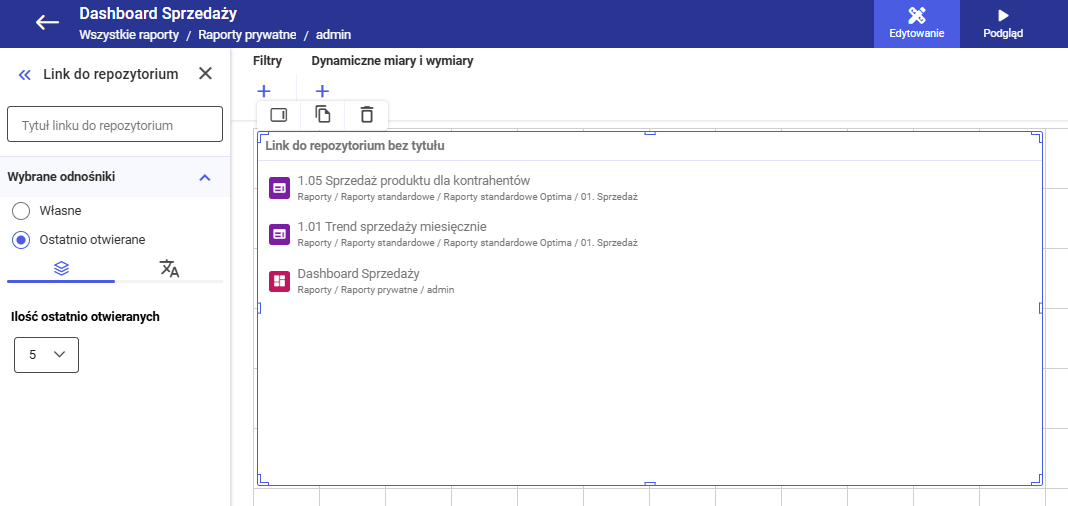
Task: Click the Ilość ostatnio otwieranych label
Action: (x=86, y=316)
